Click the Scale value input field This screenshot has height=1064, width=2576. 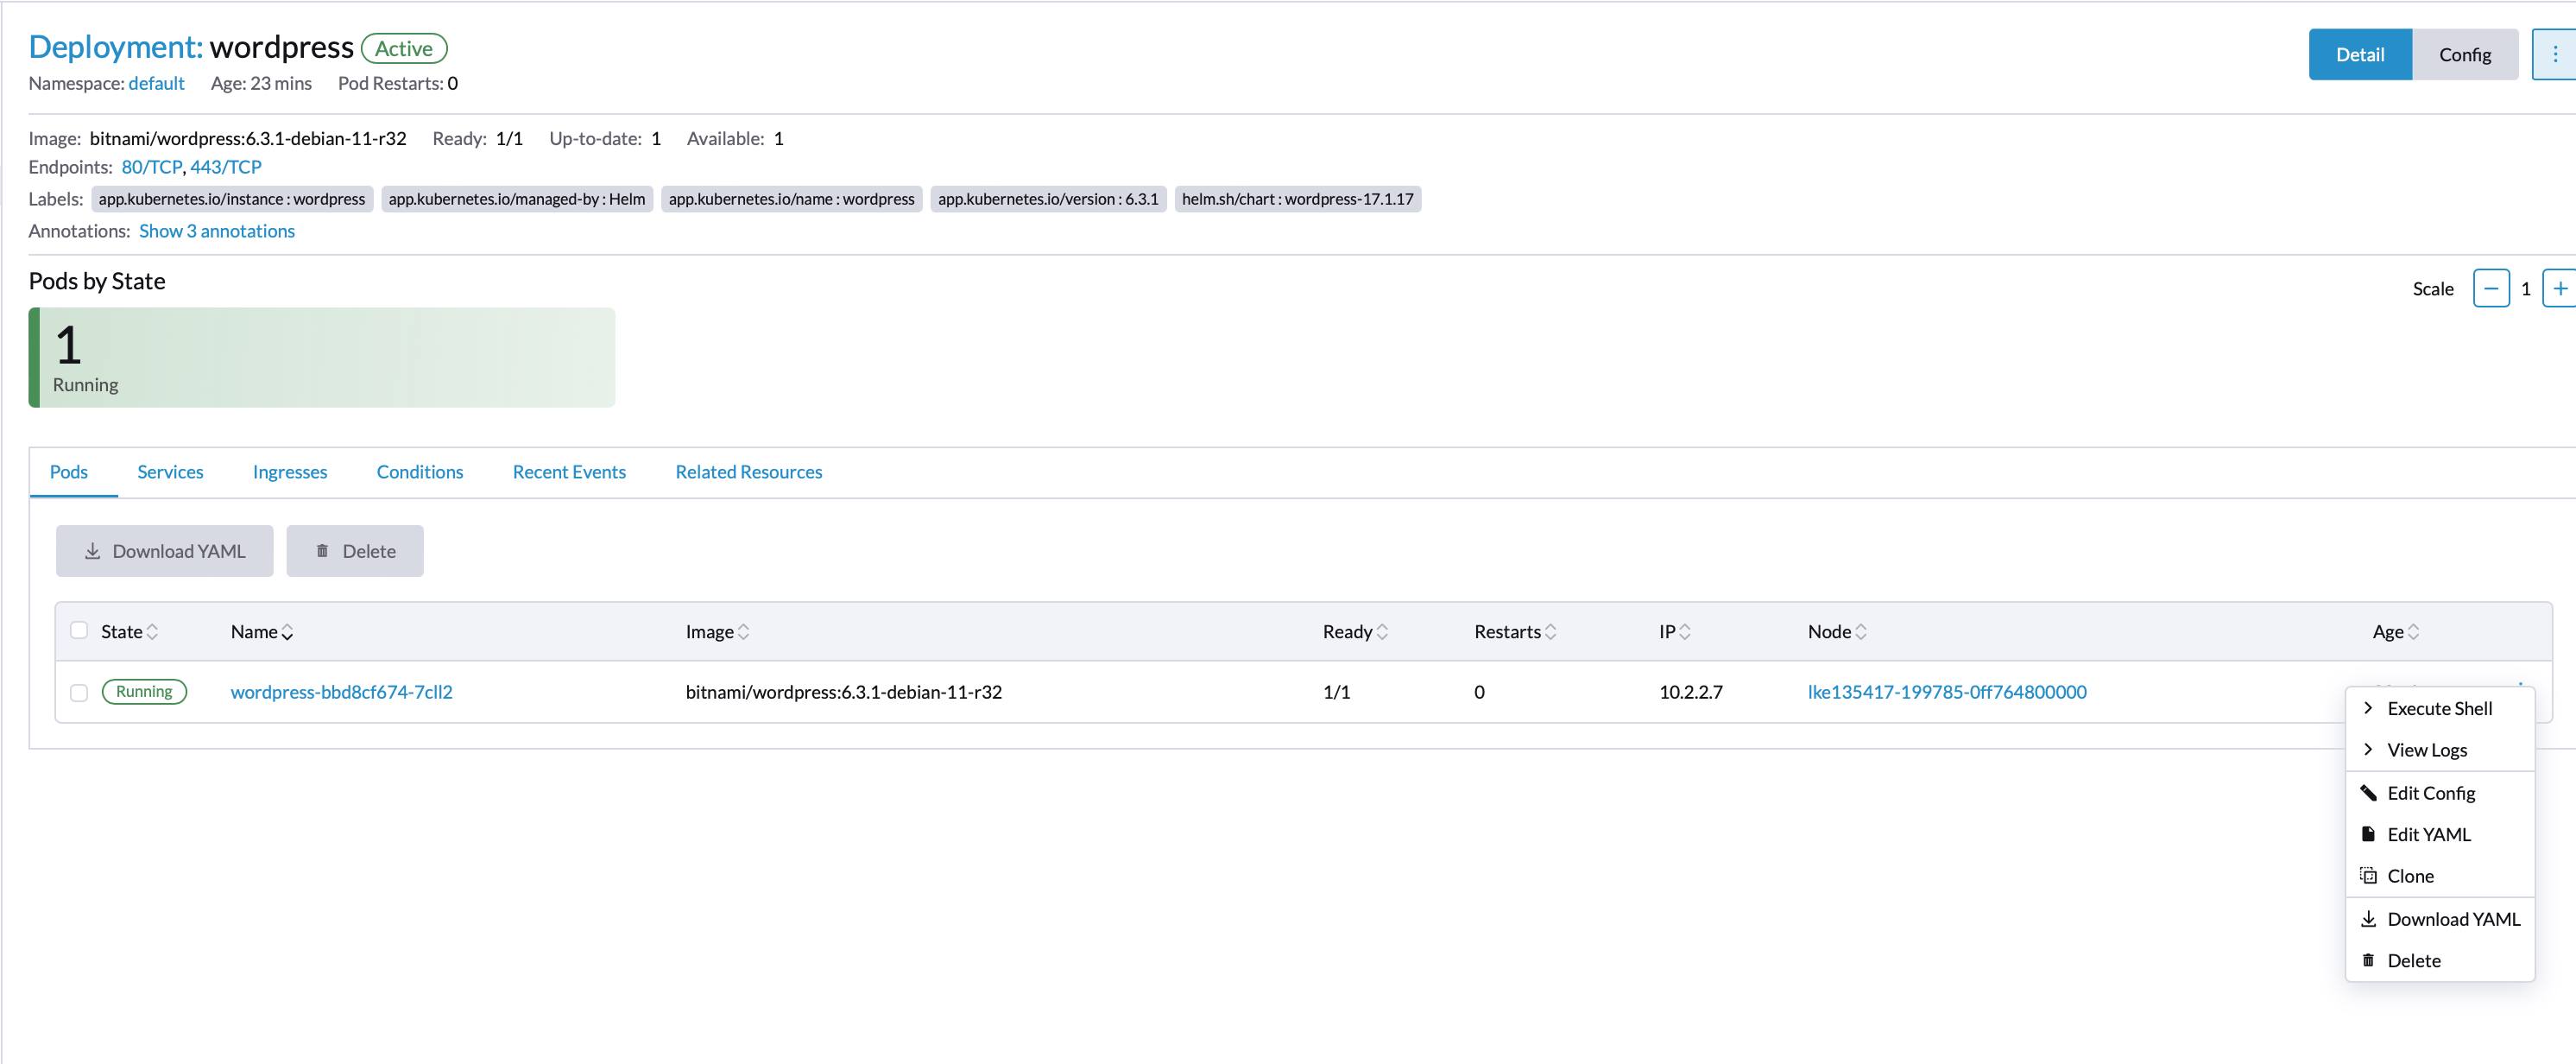[x=2525, y=288]
